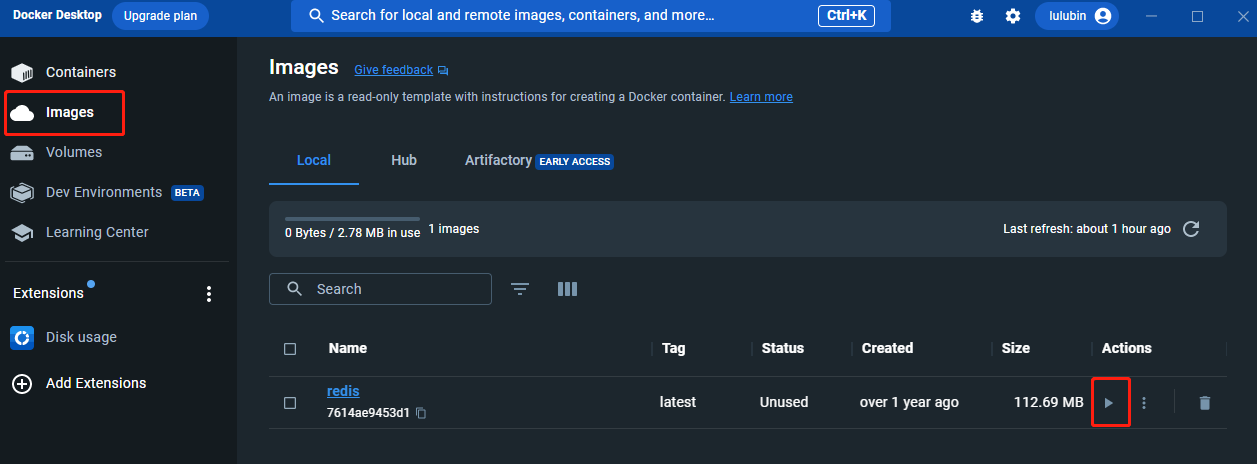Sort by the Status column header

tap(783, 348)
